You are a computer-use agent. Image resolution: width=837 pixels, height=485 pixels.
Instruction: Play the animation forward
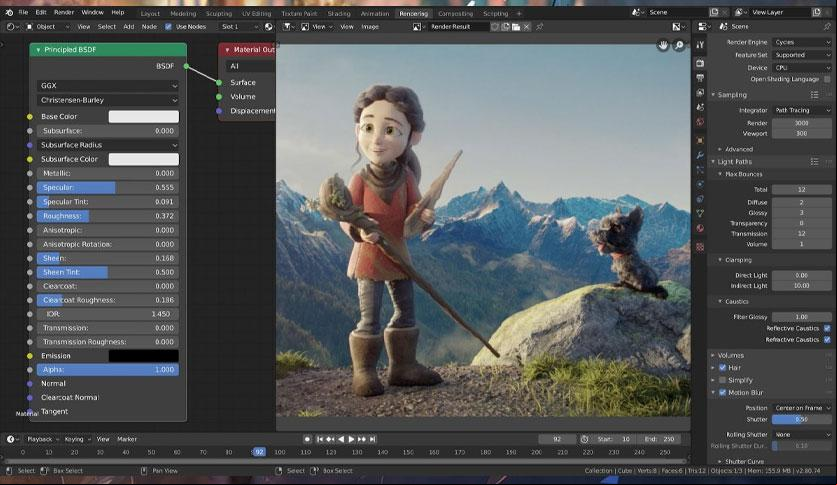point(351,439)
